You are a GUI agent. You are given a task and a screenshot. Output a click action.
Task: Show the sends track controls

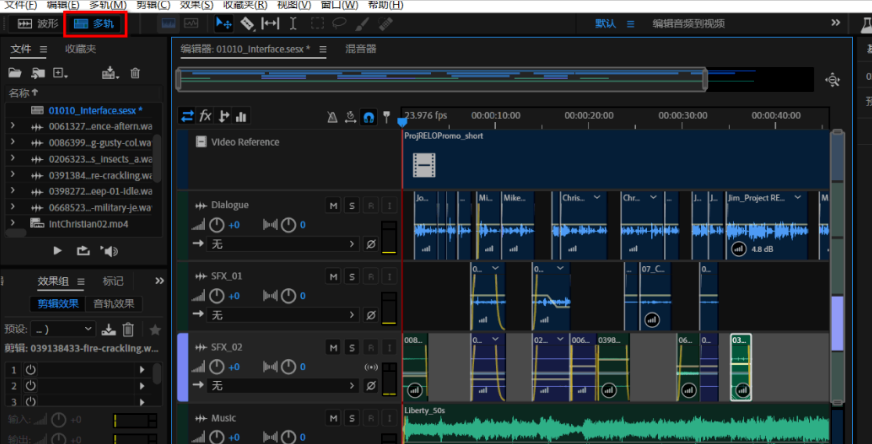[x=224, y=116]
